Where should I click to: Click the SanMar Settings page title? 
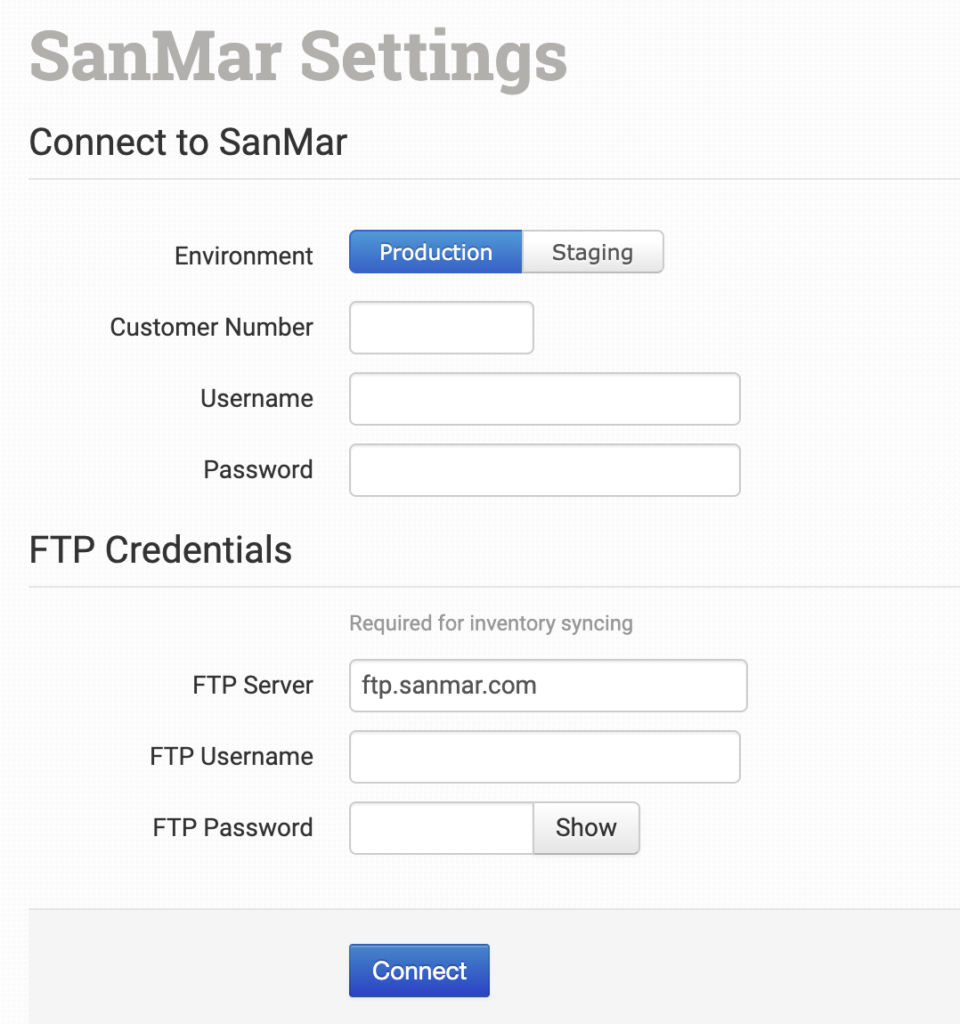(298, 57)
